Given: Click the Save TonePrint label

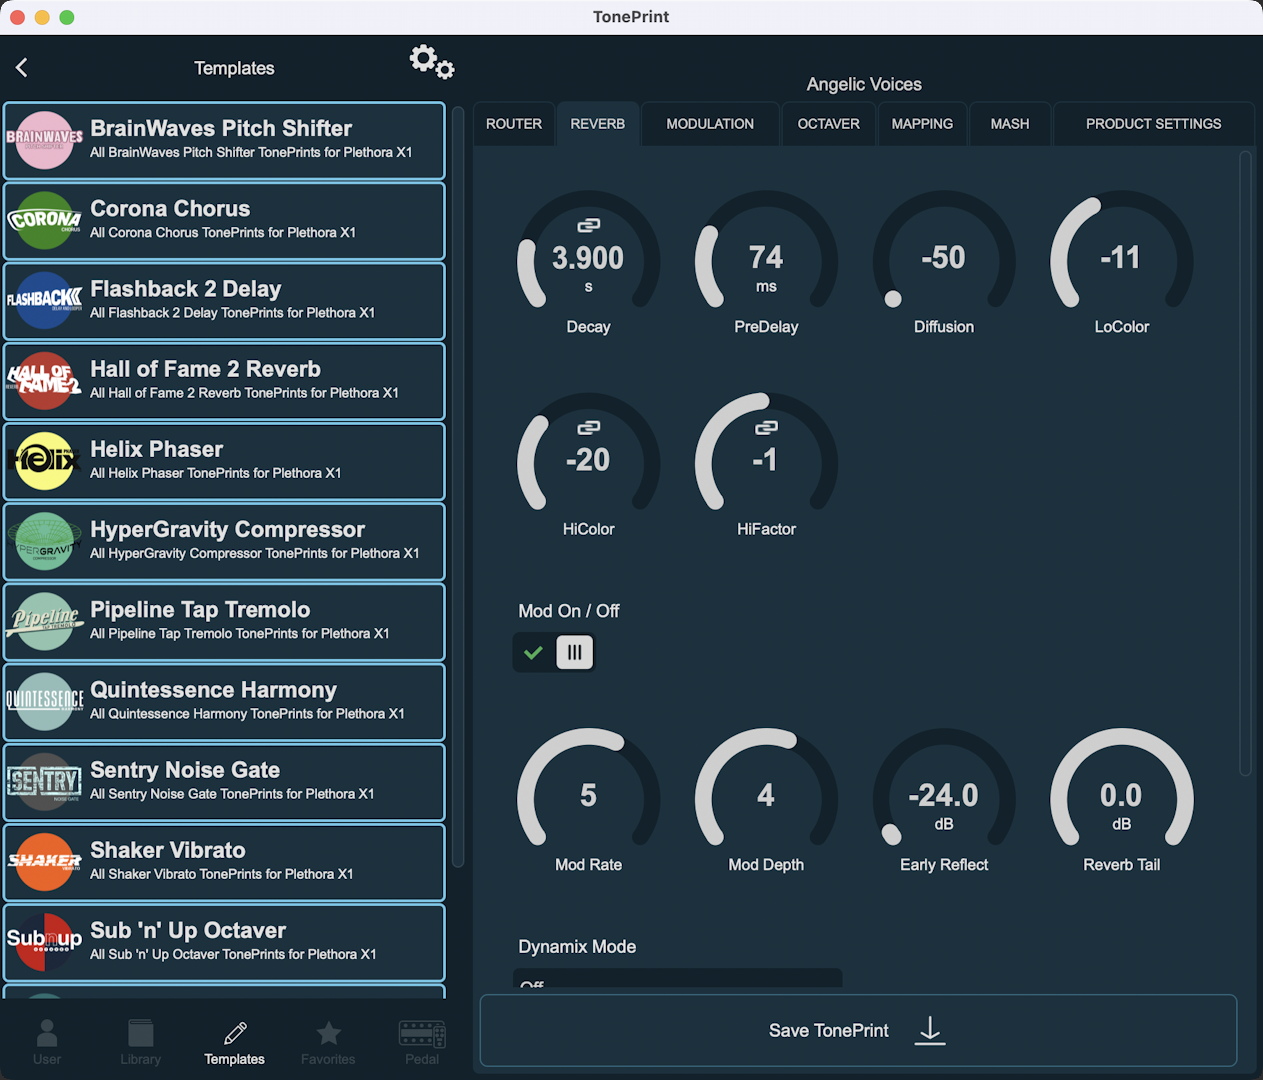Looking at the screenshot, I should tap(828, 1031).
